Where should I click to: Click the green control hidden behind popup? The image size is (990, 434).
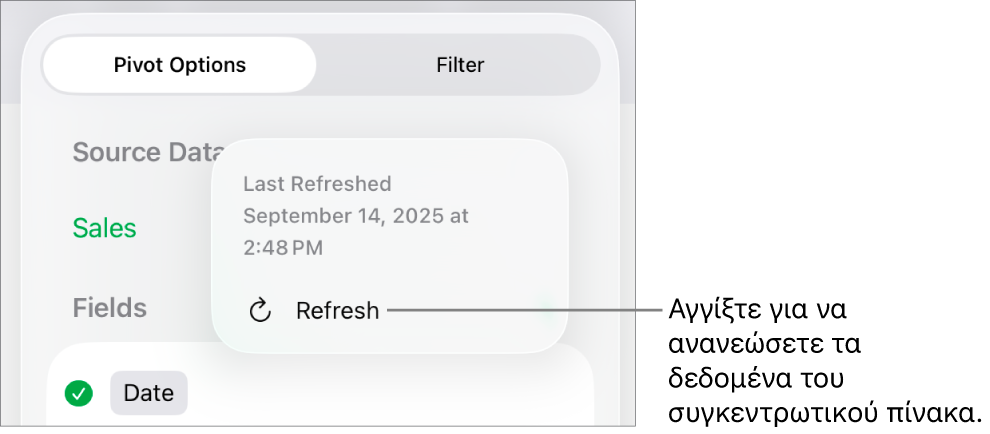(547, 308)
